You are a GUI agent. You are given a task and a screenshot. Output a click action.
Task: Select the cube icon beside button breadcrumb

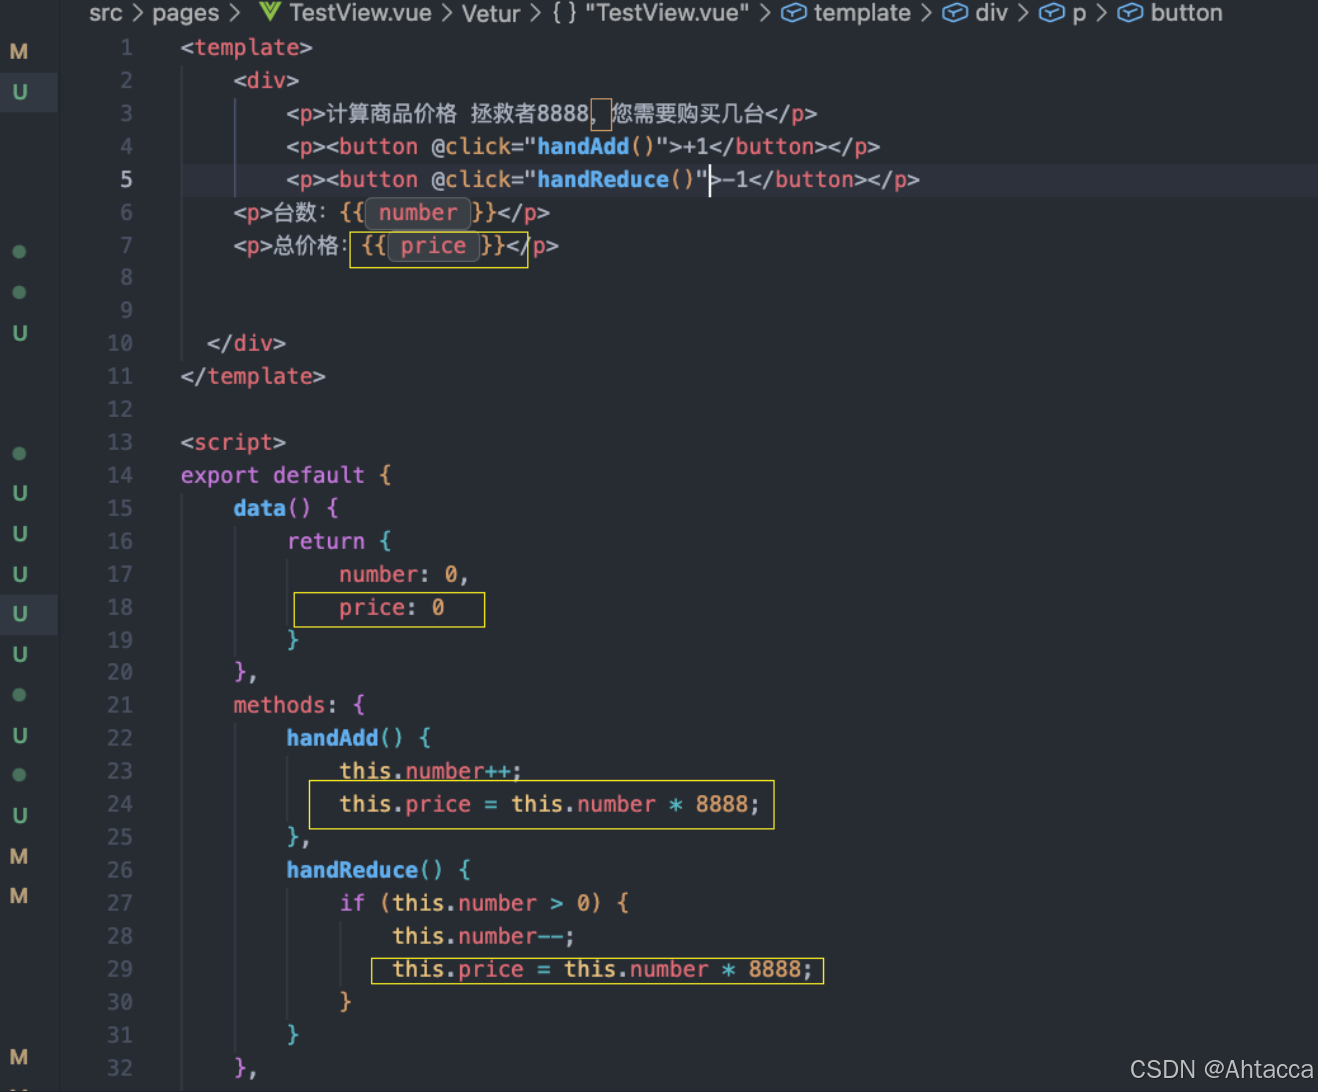tap(1130, 13)
